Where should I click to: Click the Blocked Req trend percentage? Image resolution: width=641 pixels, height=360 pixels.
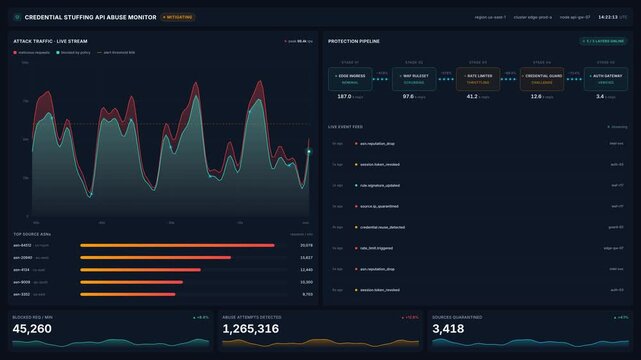pyautogui.click(x=201, y=318)
